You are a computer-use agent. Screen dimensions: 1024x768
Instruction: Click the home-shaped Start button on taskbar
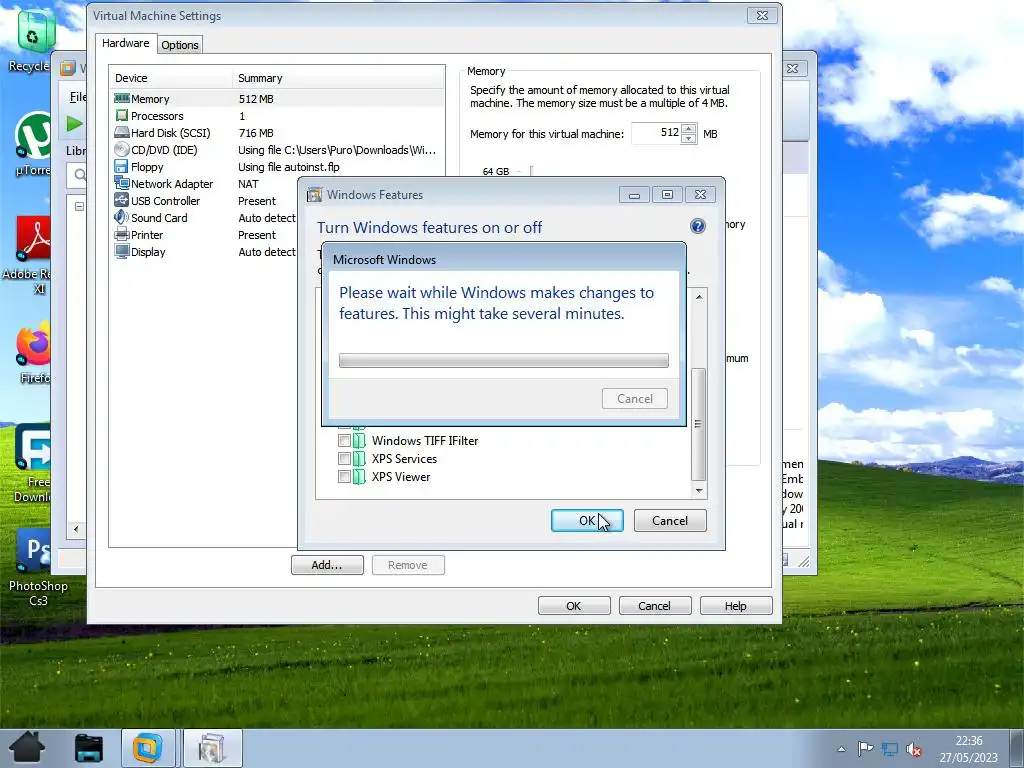coord(27,747)
